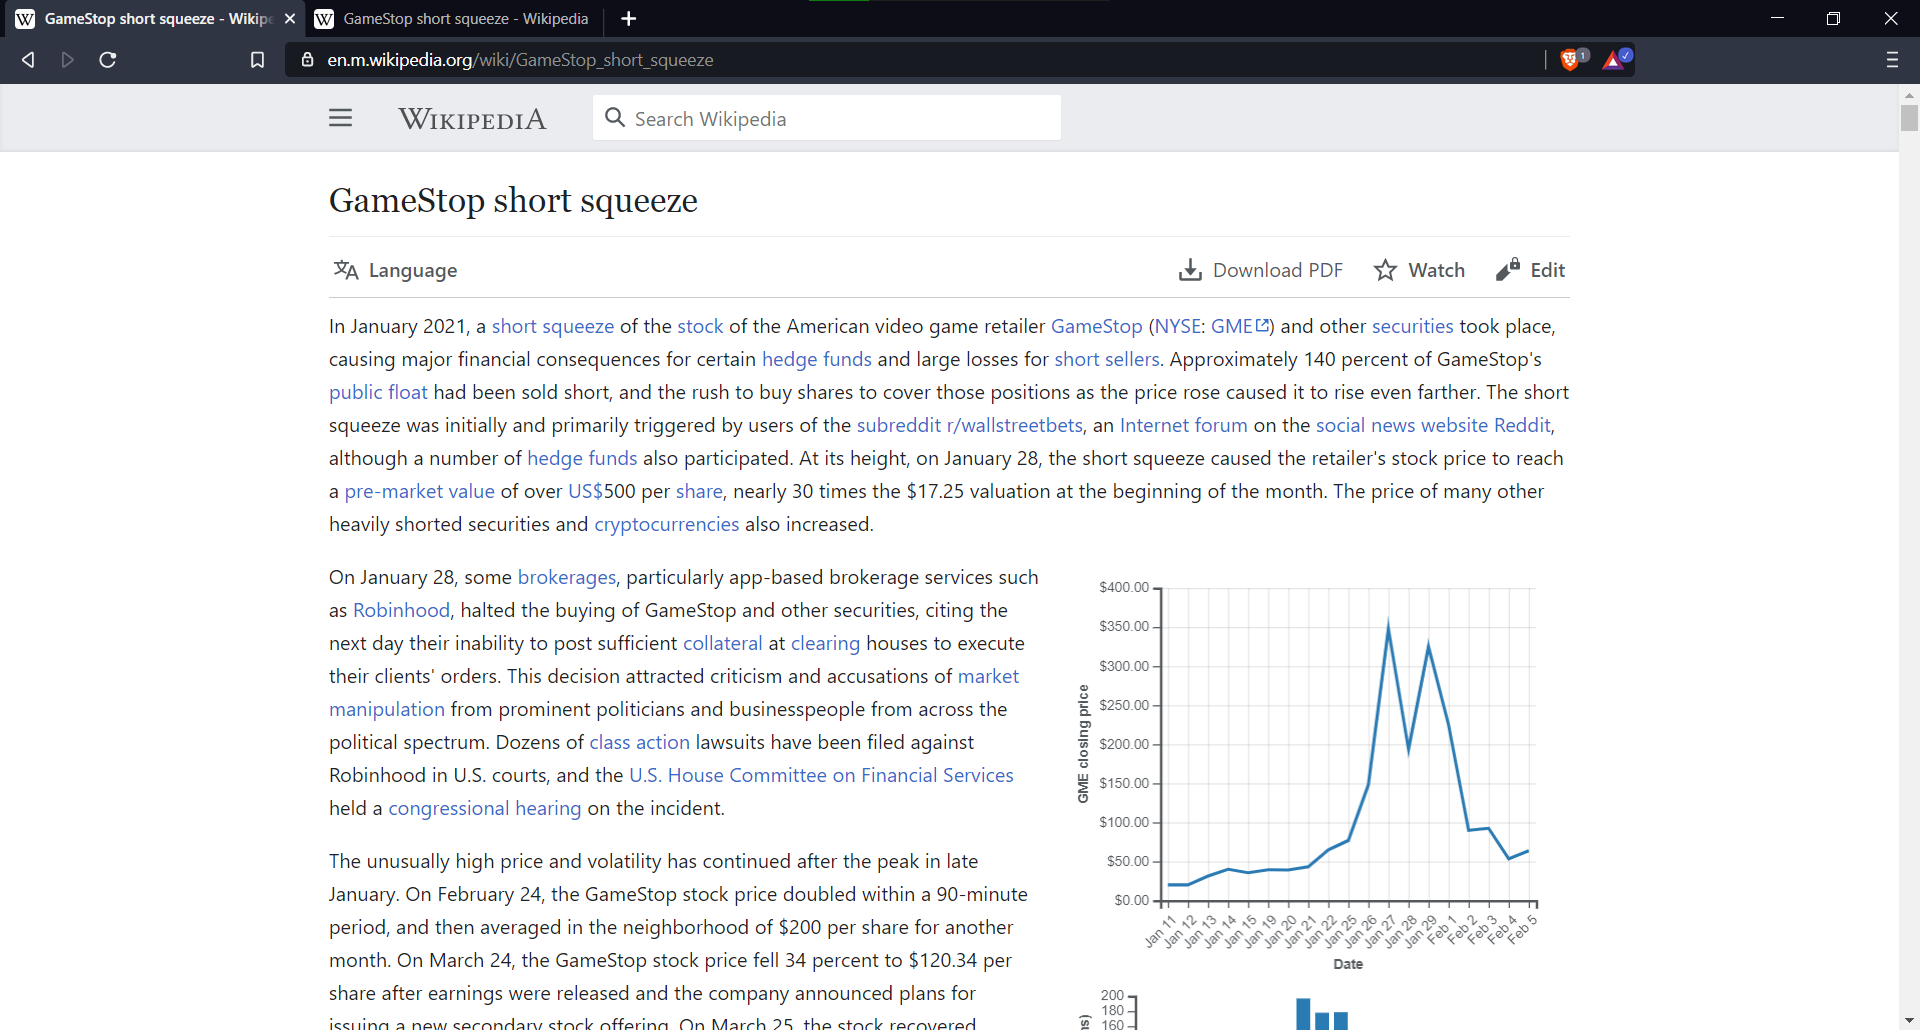Click the vertical scrollbar thumb
This screenshot has width=1920, height=1030.
(x=1909, y=118)
